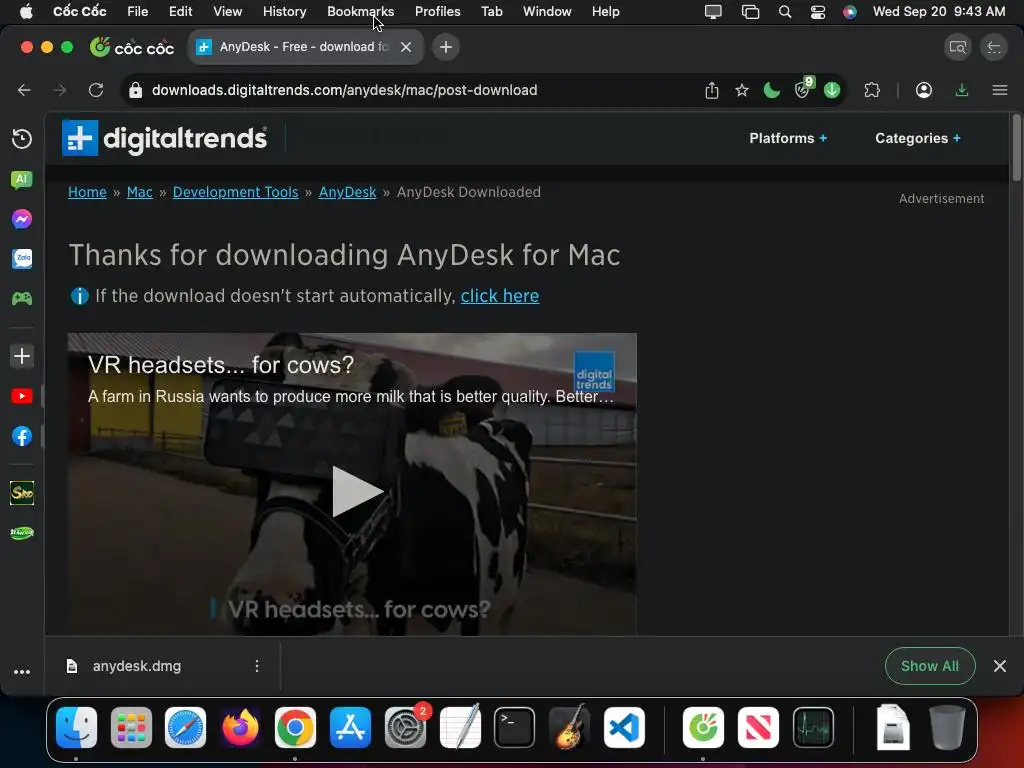This screenshot has width=1024, height=768.
Task: Open Control Center in menu bar
Action: (818, 12)
